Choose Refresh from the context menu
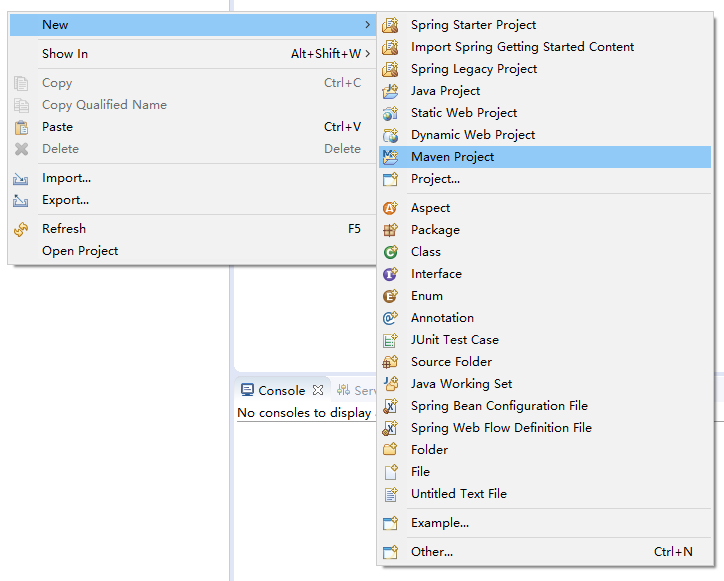The width and height of the screenshot is (724, 581). point(193,229)
